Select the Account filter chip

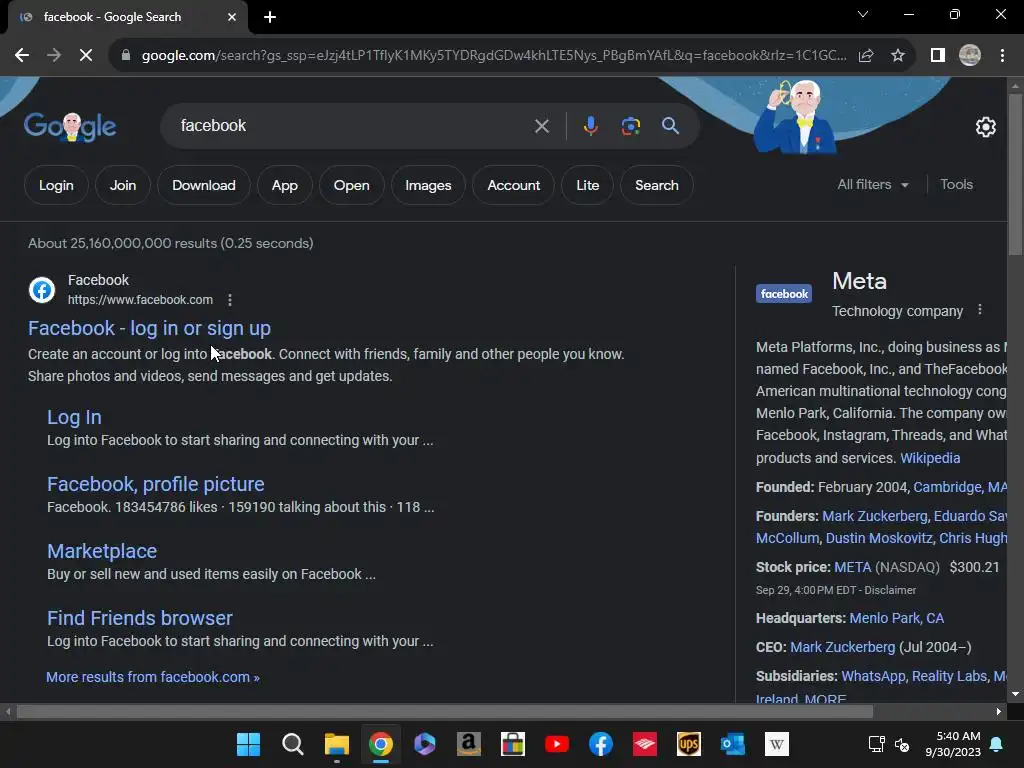(513, 185)
